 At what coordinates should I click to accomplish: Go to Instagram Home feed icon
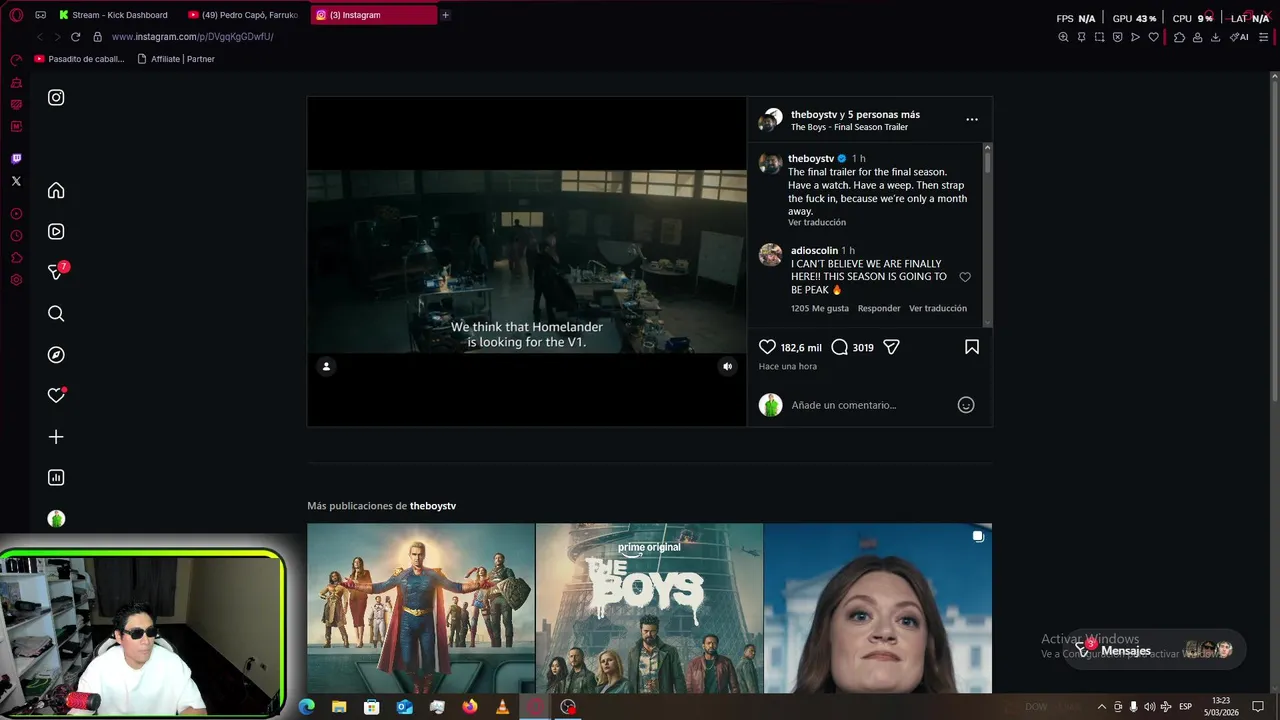click(56, 190)
